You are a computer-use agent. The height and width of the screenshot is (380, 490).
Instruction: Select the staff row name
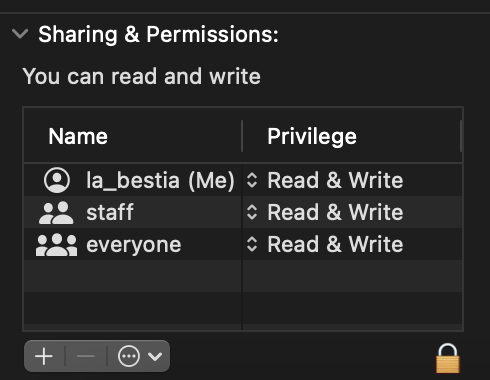click(110, 212)
